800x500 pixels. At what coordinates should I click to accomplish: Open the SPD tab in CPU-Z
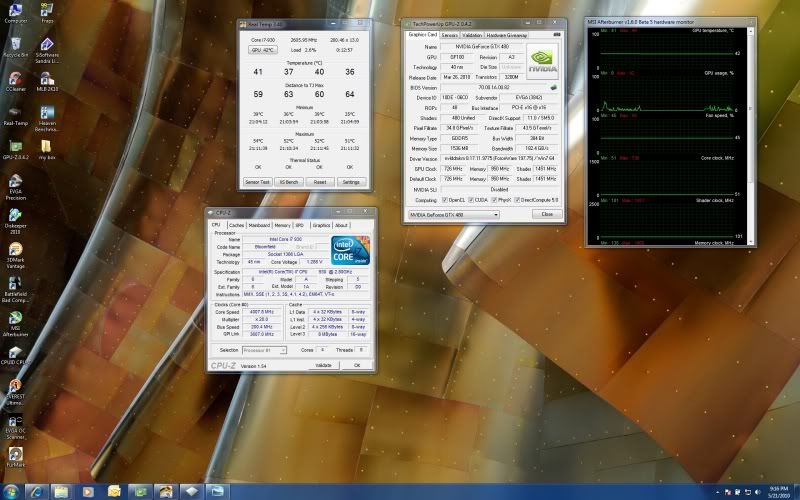pyautogui.click(x=299, y=225)
